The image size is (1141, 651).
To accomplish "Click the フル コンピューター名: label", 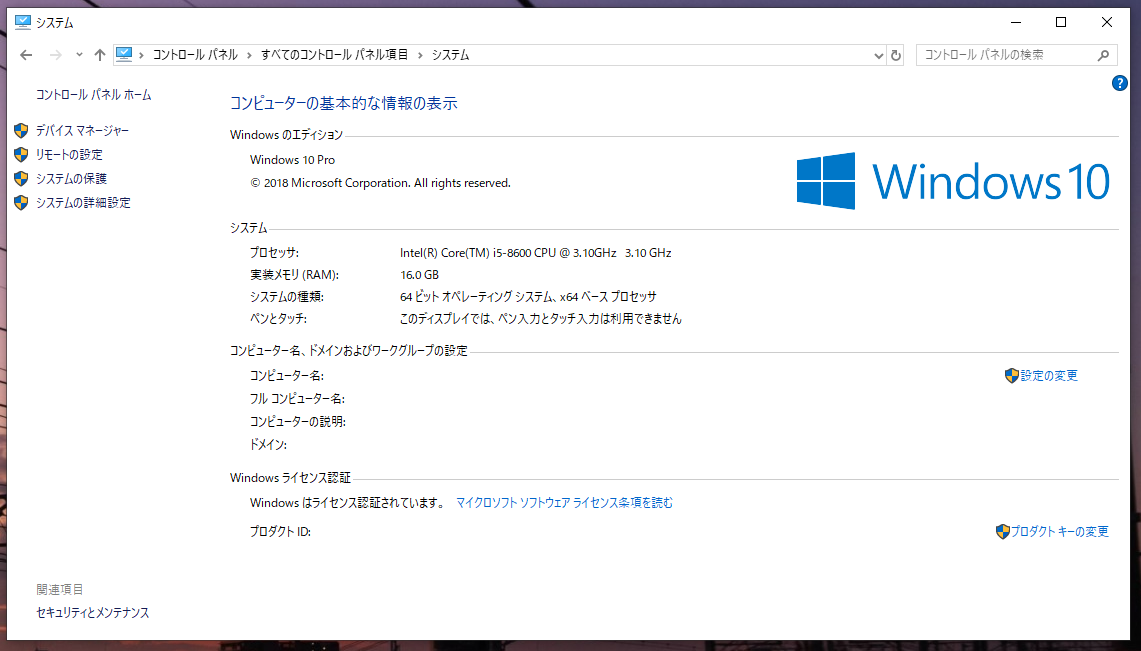I will pyautogui.click(x=297, y=399).
